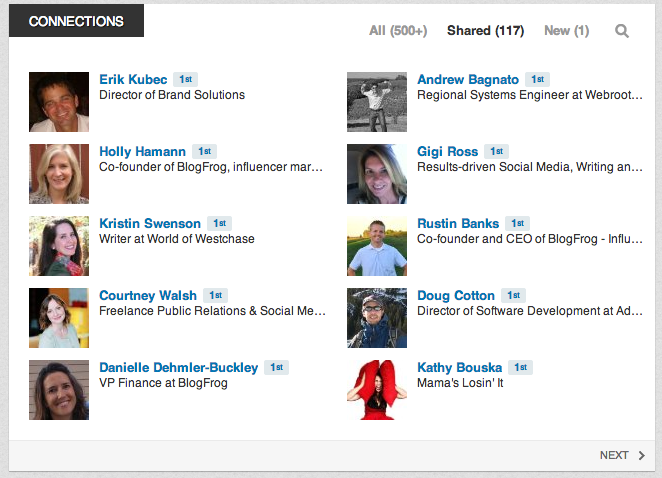Click the CONNECTIONS section header
The height and width of the screenshot is (478, 662).
tap(76, 21)
